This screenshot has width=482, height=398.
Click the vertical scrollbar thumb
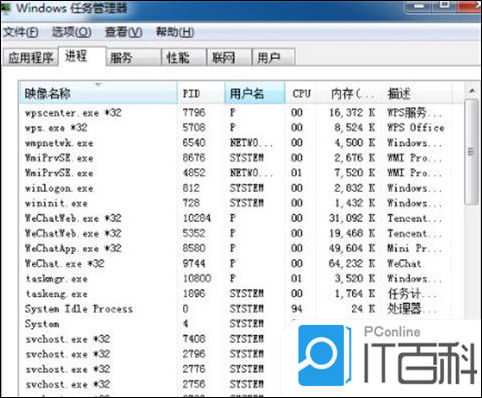tap(471, 152)
